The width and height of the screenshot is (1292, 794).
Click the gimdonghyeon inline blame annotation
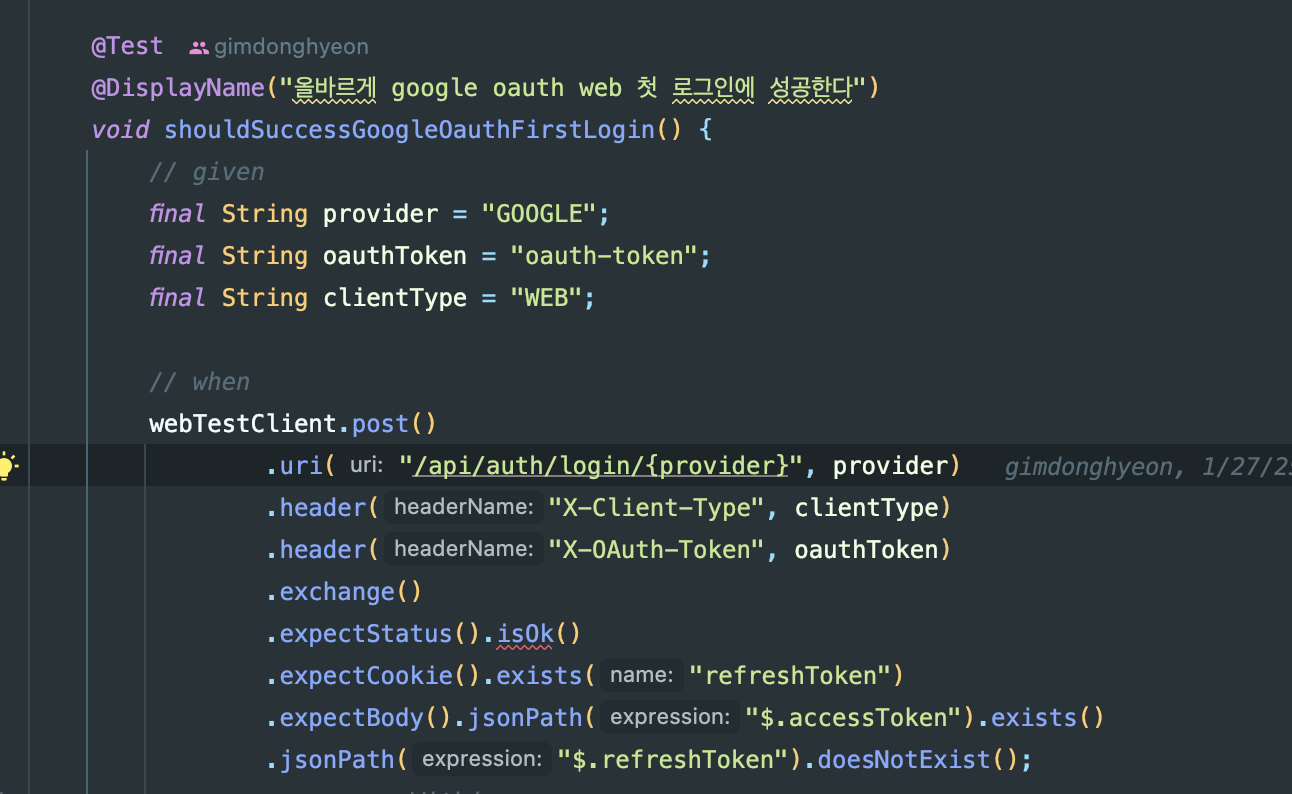[x=1148, y=466]
